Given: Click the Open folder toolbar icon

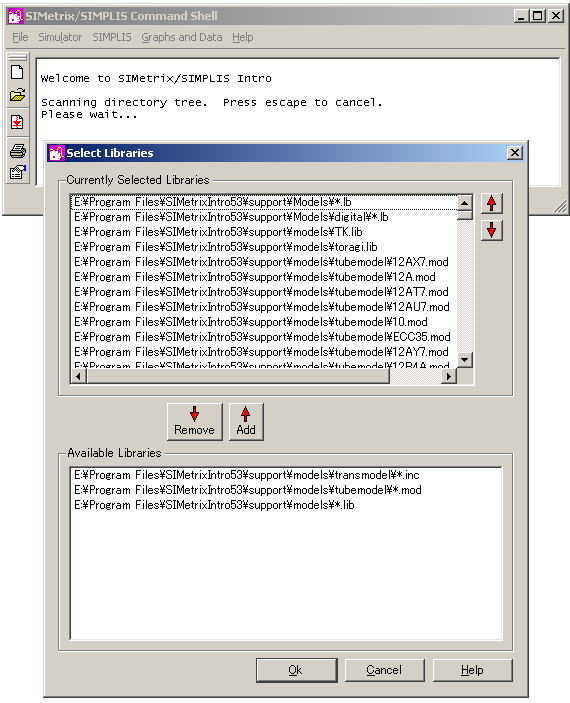Looking at the screenshot, I should click(17, 95).
